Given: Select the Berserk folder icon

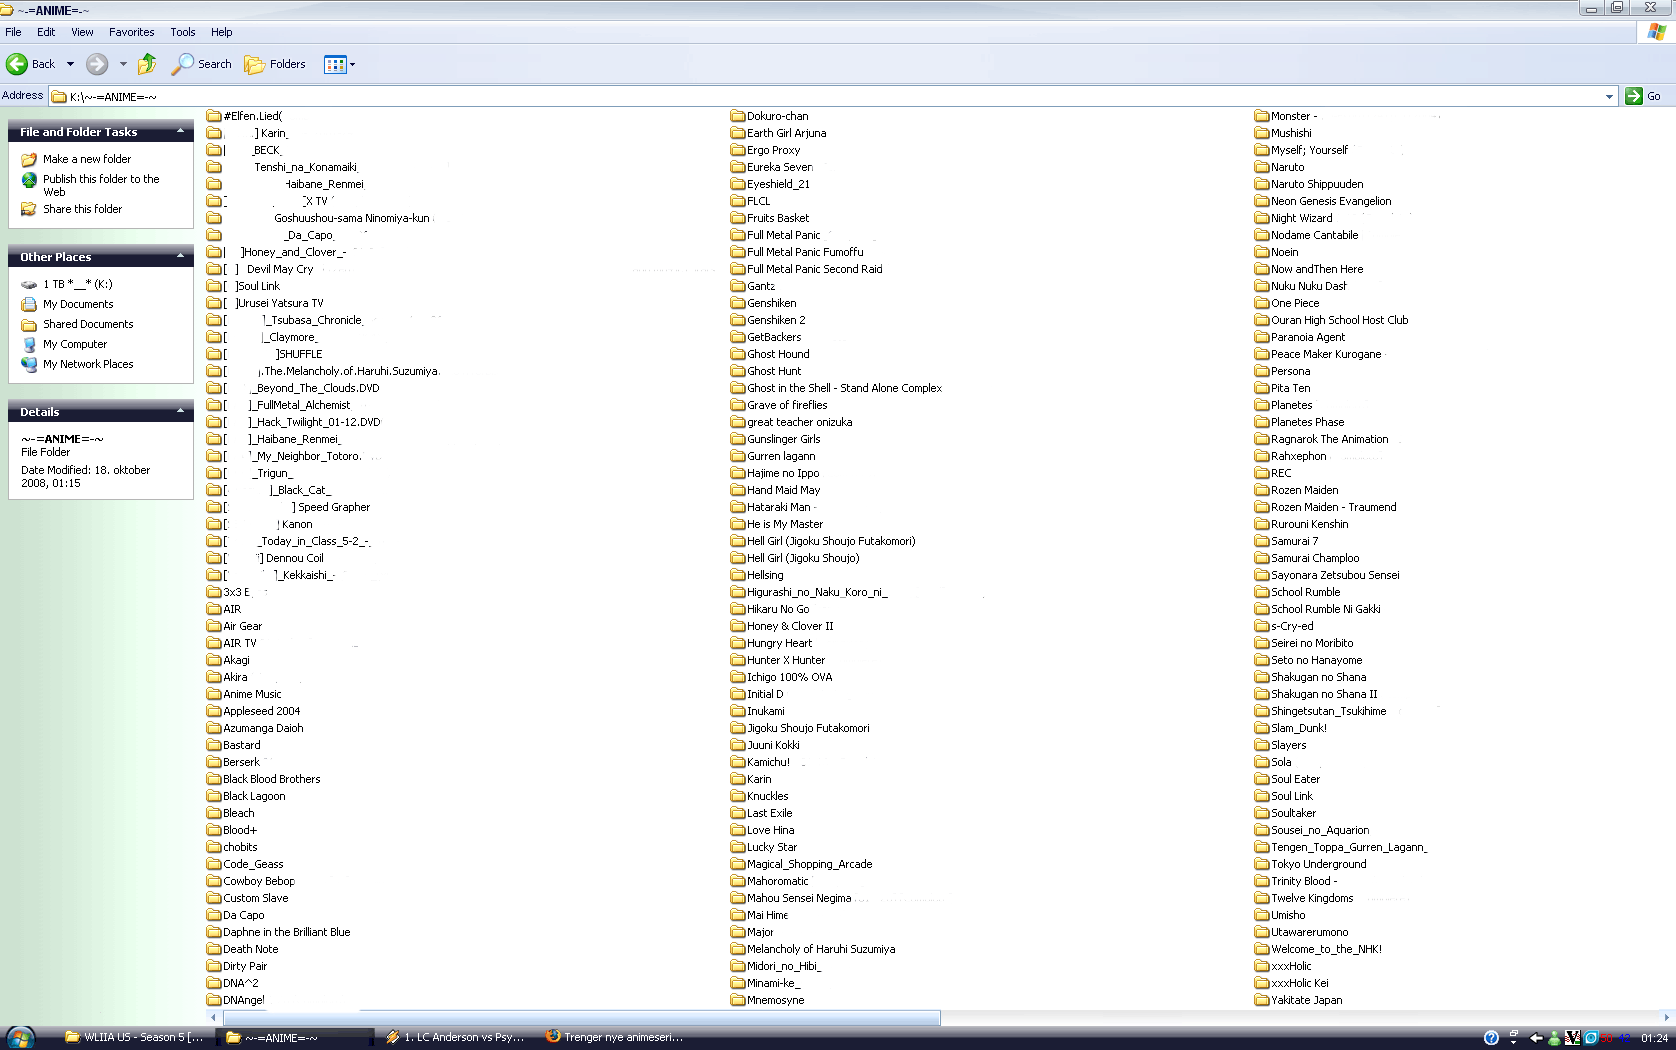Looking at the screenshot, I should [214, 762].
